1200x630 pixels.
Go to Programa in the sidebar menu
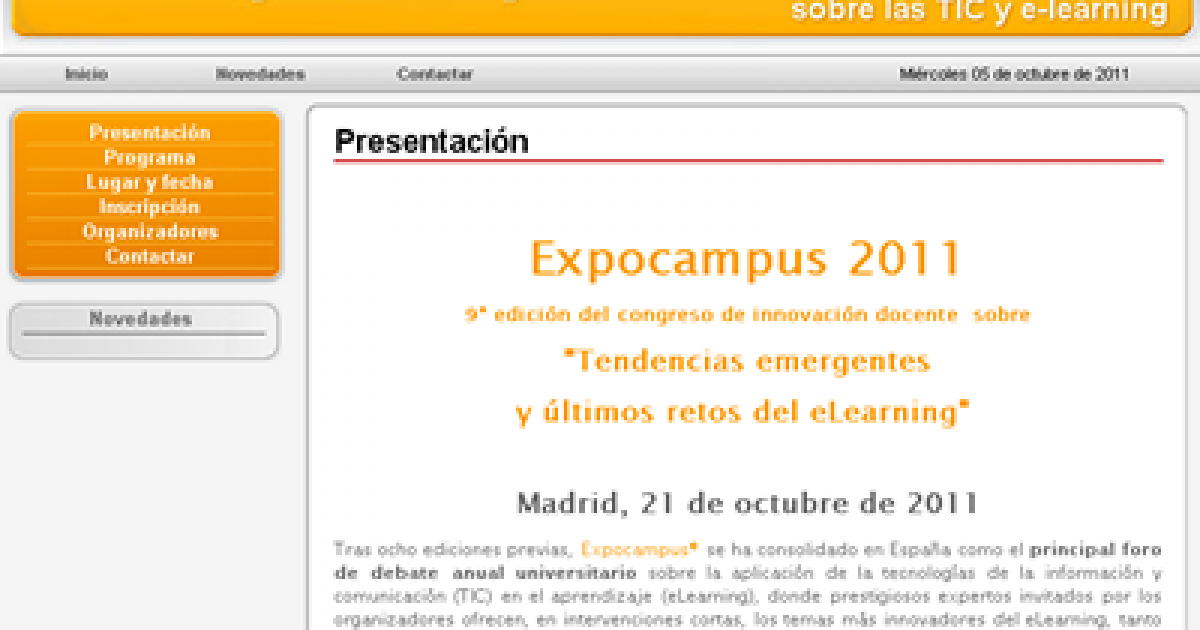pos(149,158)
